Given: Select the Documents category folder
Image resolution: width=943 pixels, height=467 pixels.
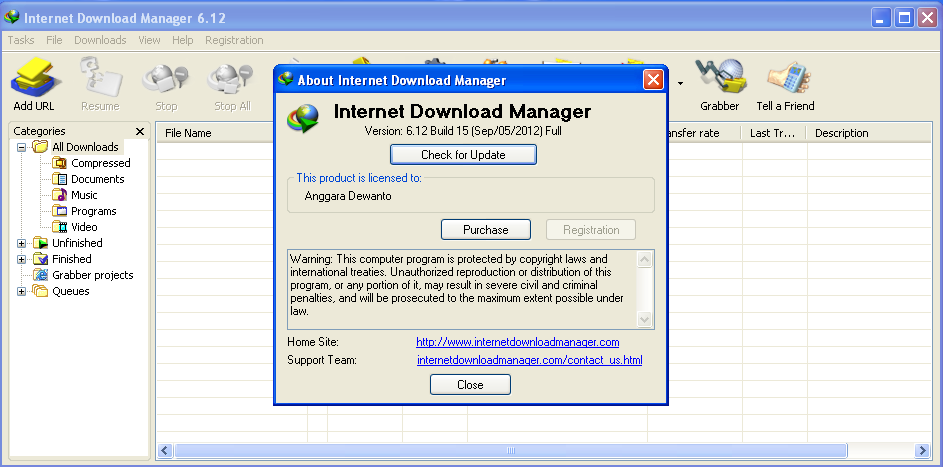Looking at the screenshot, I should pos(88,179).
